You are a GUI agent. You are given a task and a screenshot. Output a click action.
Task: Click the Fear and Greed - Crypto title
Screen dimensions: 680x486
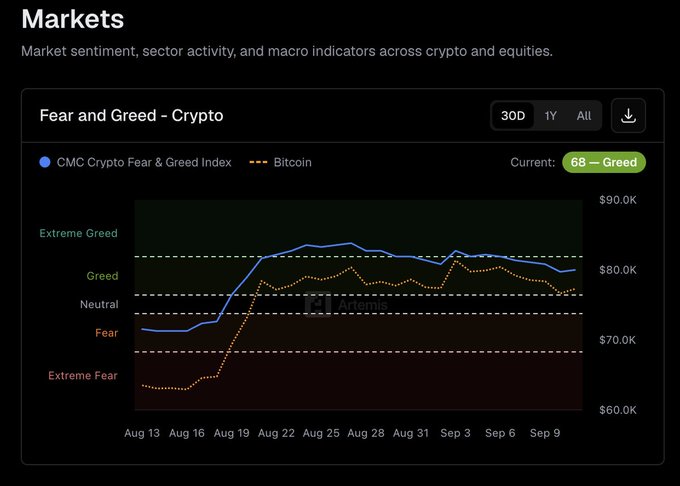(x=131, y=115)
